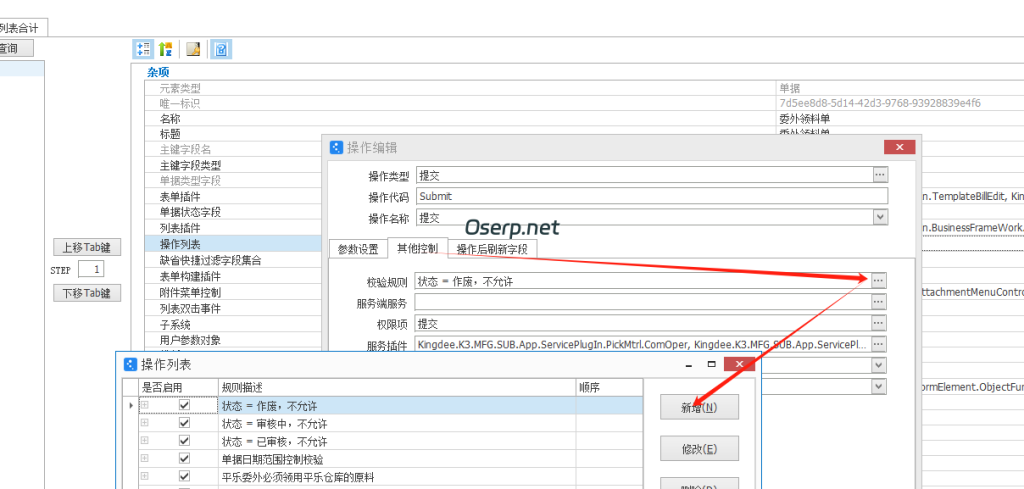1024x489 pixels.
Task: Click the Categorized view icon in property toolbar
Action: (x=143, y=49)
